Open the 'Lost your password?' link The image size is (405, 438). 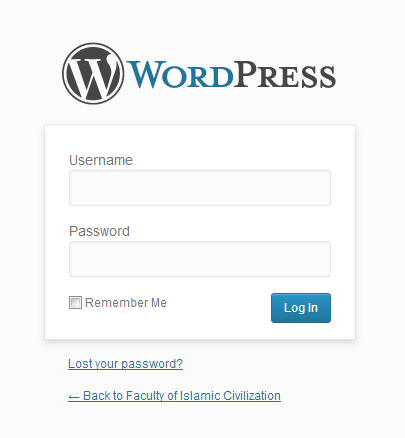[125, 364]
